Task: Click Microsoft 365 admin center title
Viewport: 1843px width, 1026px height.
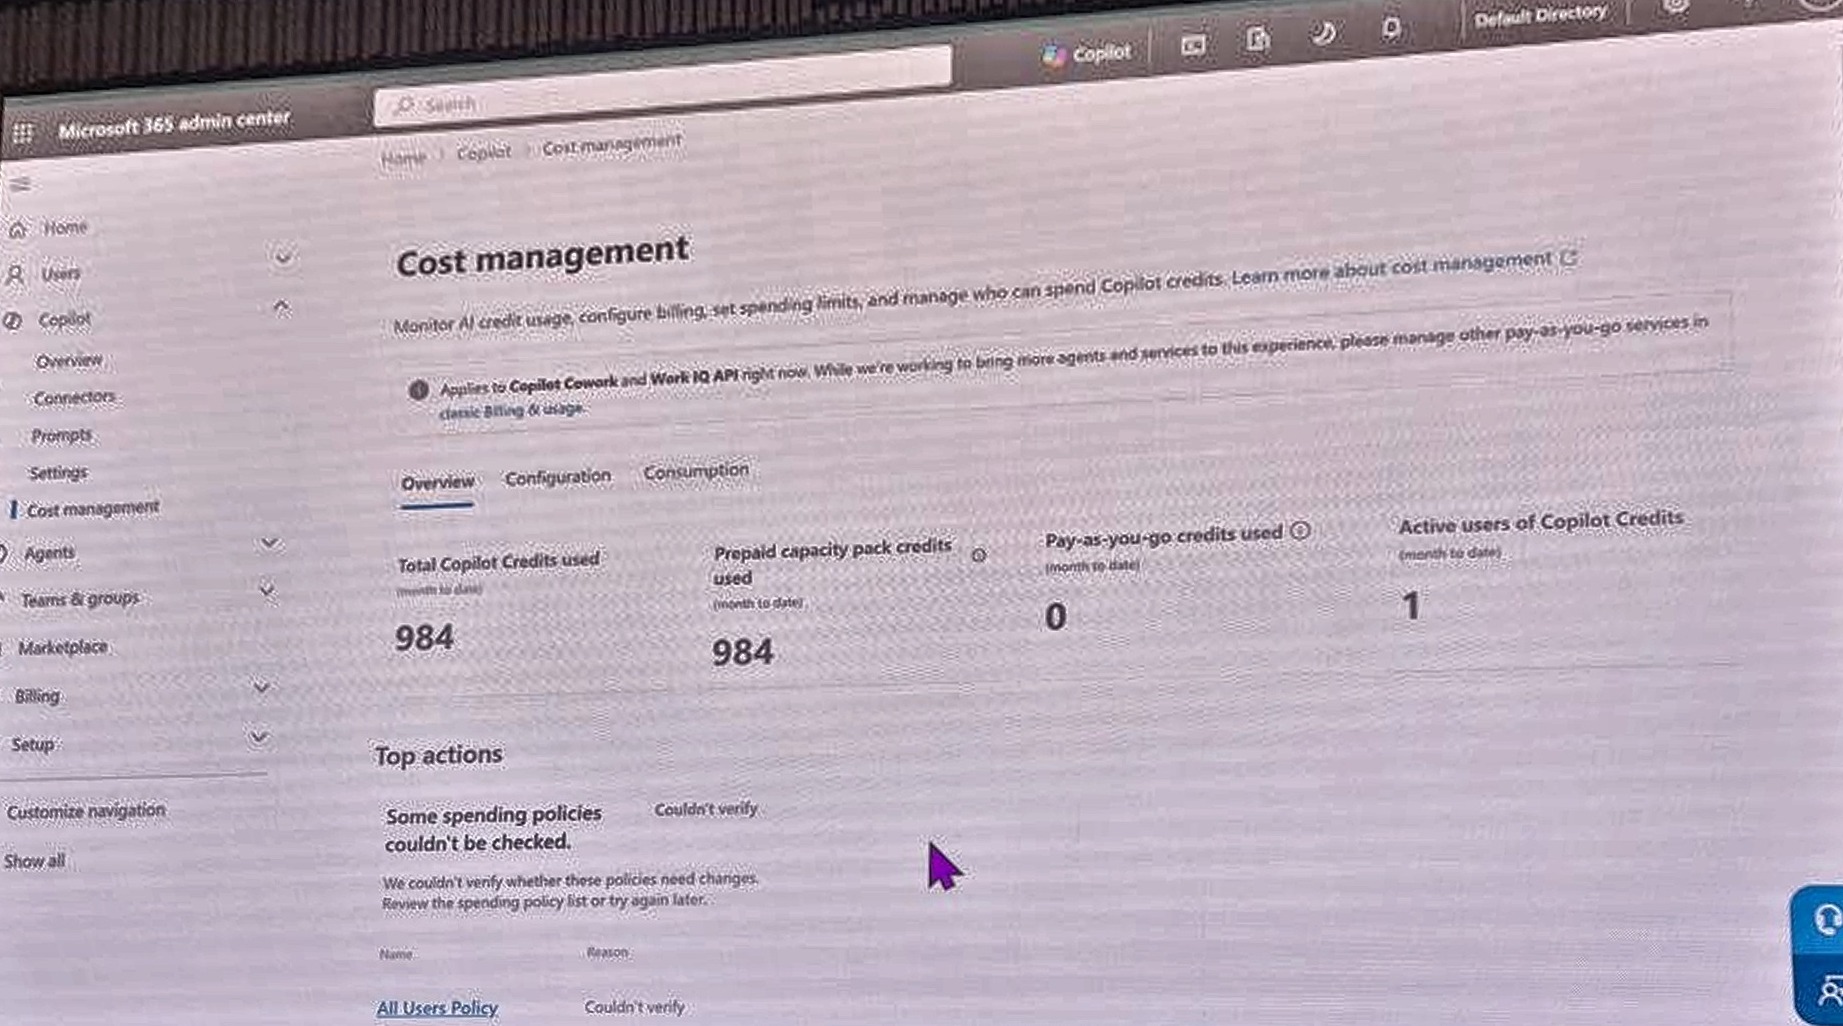Action: point(174,125)
